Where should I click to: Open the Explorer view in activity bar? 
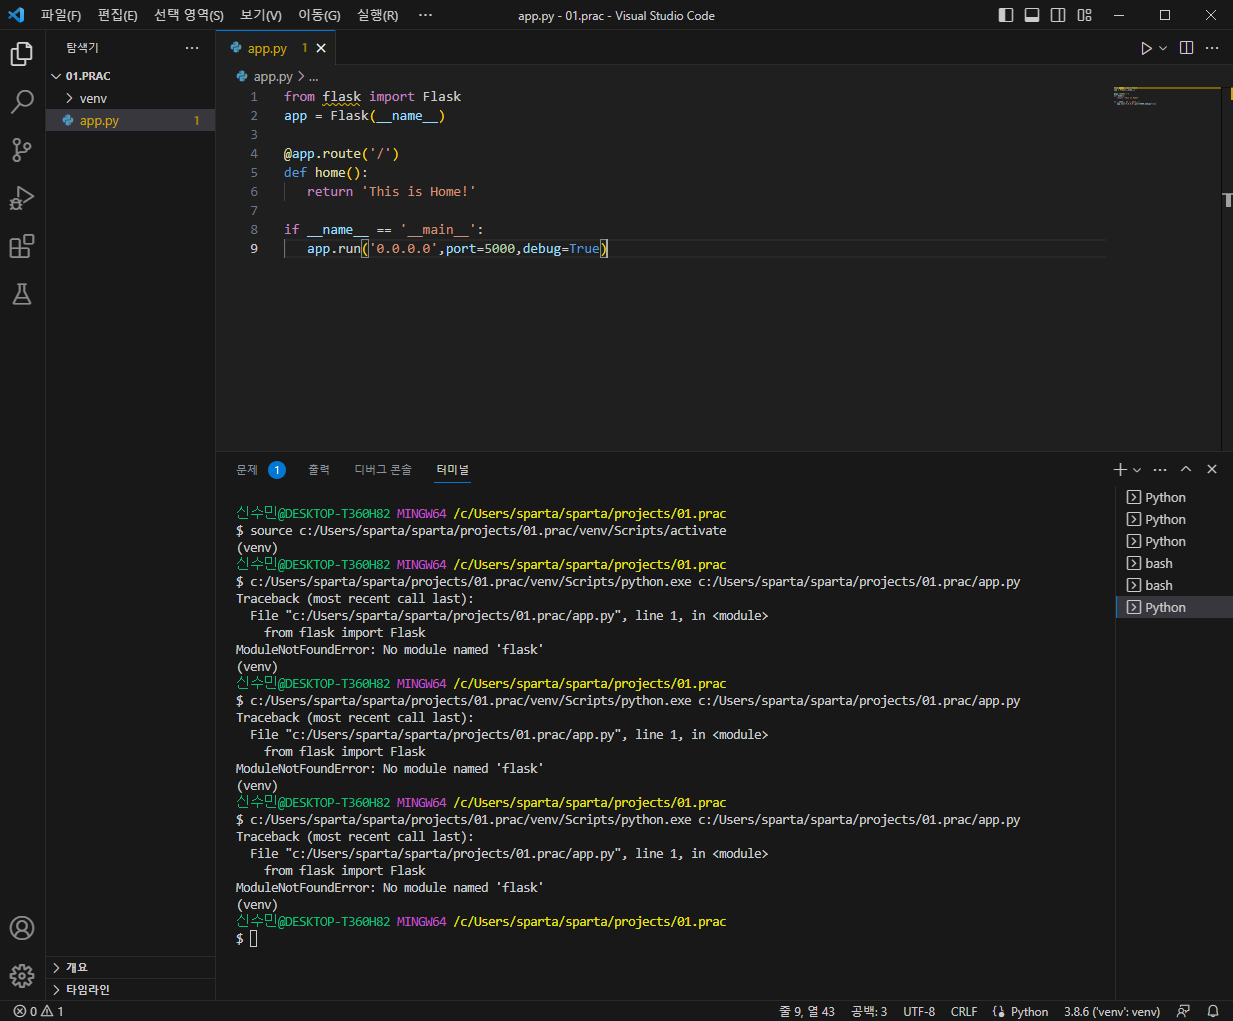pyautogui.click(x=22, y=54)
